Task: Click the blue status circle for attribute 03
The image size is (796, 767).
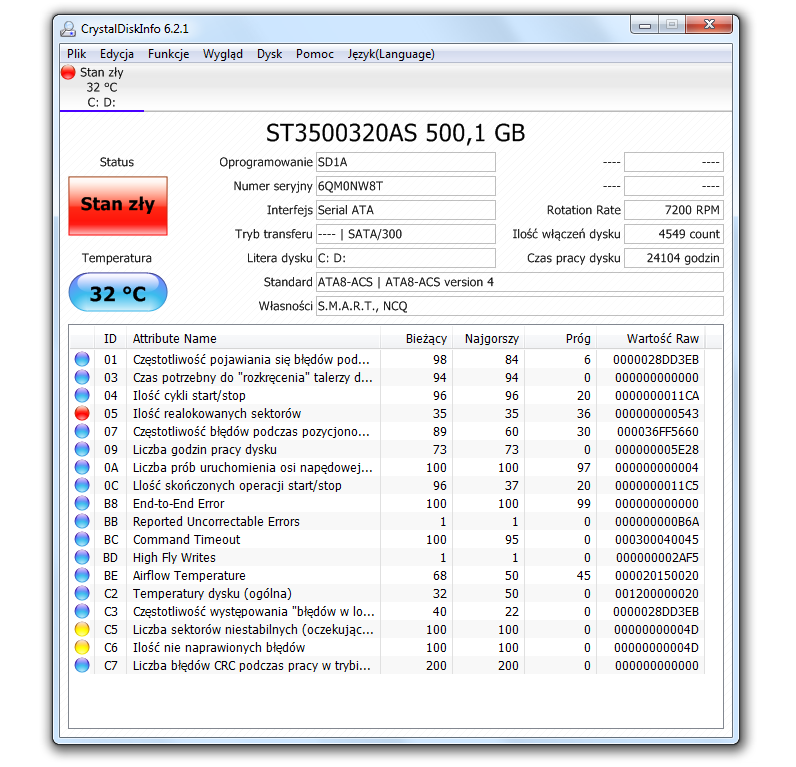Action: click(x=82, y=378)
